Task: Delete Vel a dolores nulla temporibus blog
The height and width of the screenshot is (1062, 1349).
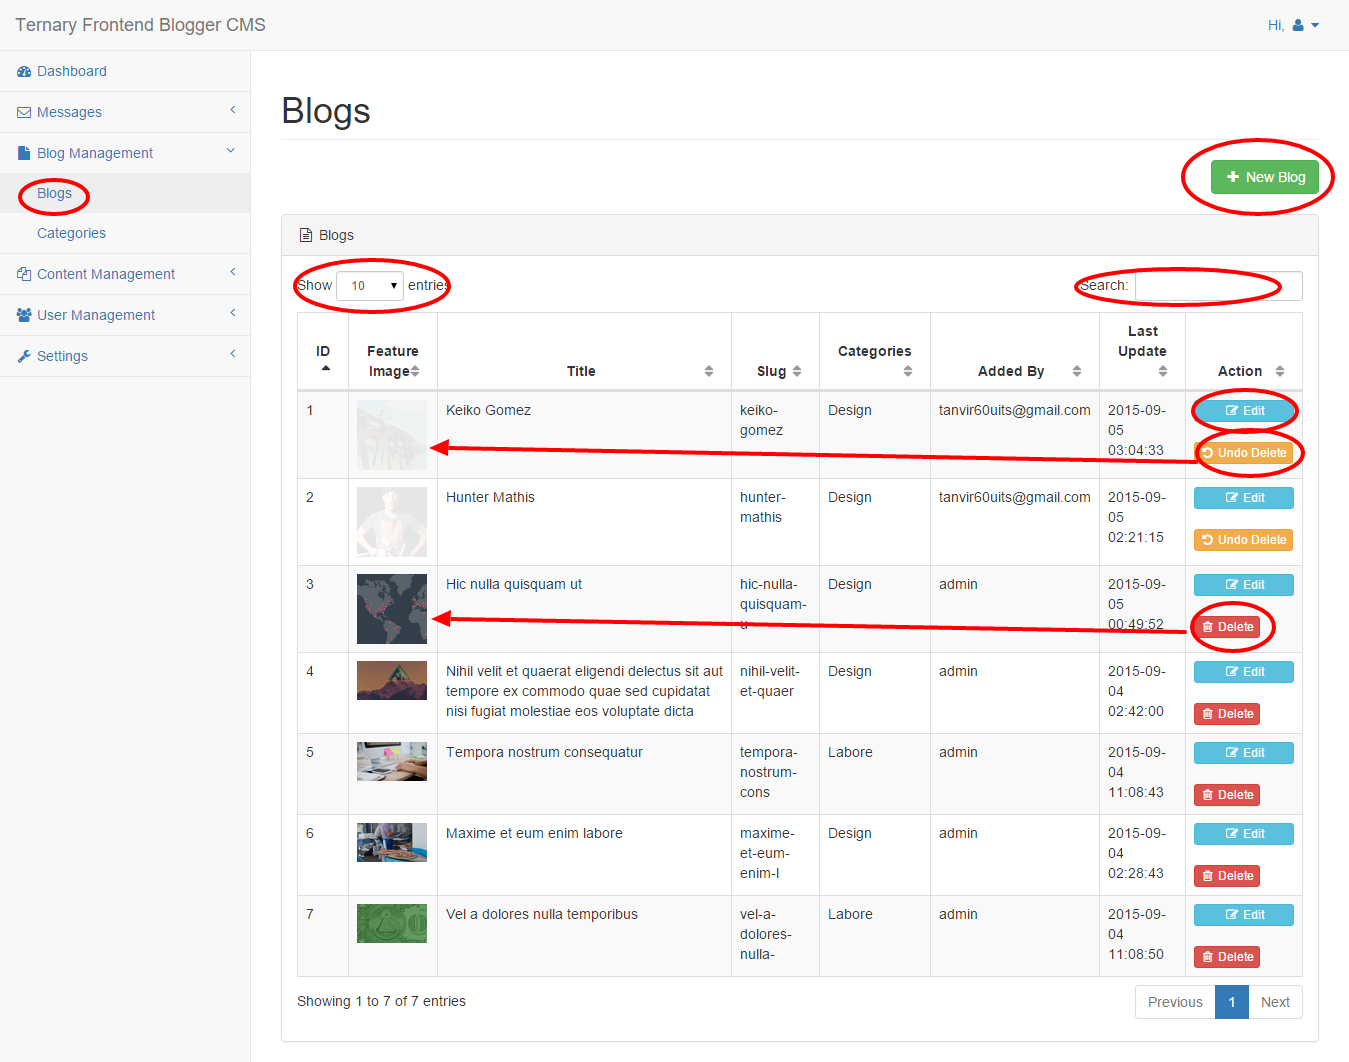Action: pos(1227,957)
